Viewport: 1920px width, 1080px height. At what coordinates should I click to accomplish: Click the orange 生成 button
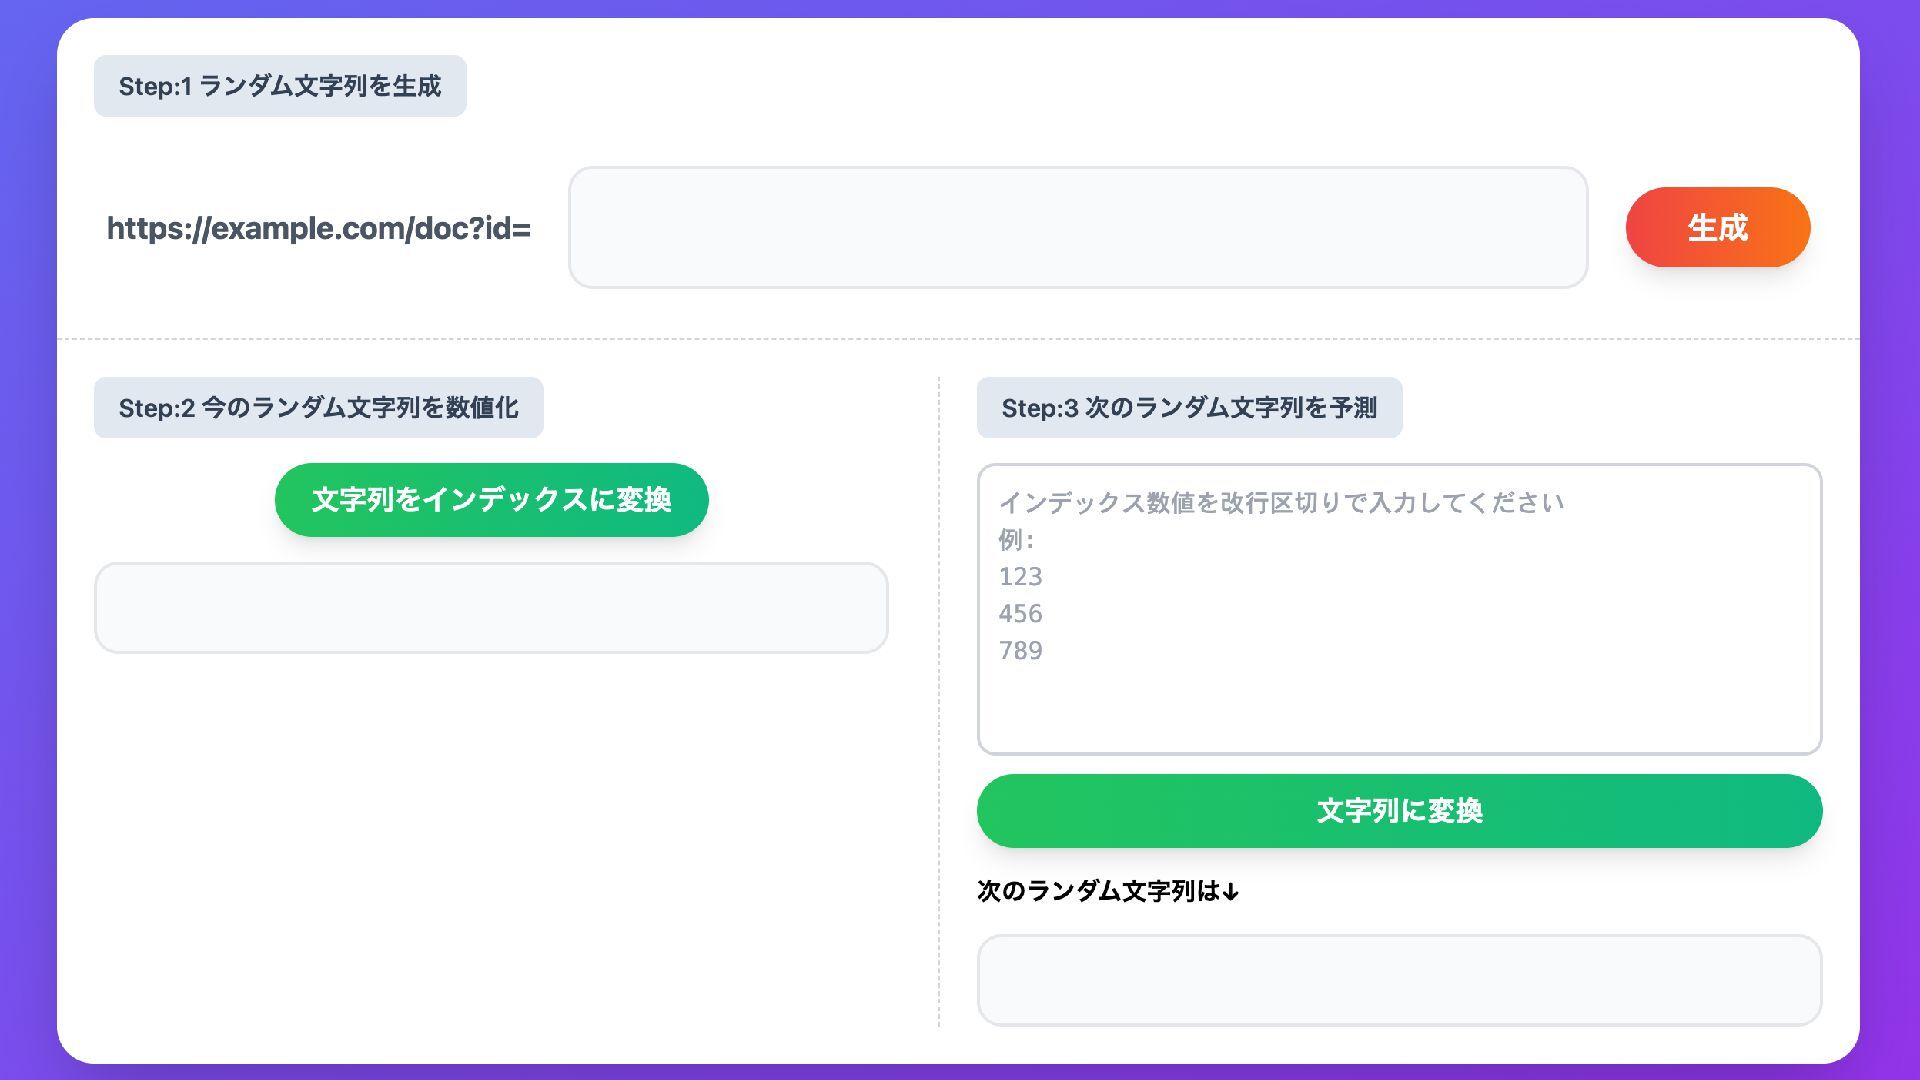point(1717,227)
